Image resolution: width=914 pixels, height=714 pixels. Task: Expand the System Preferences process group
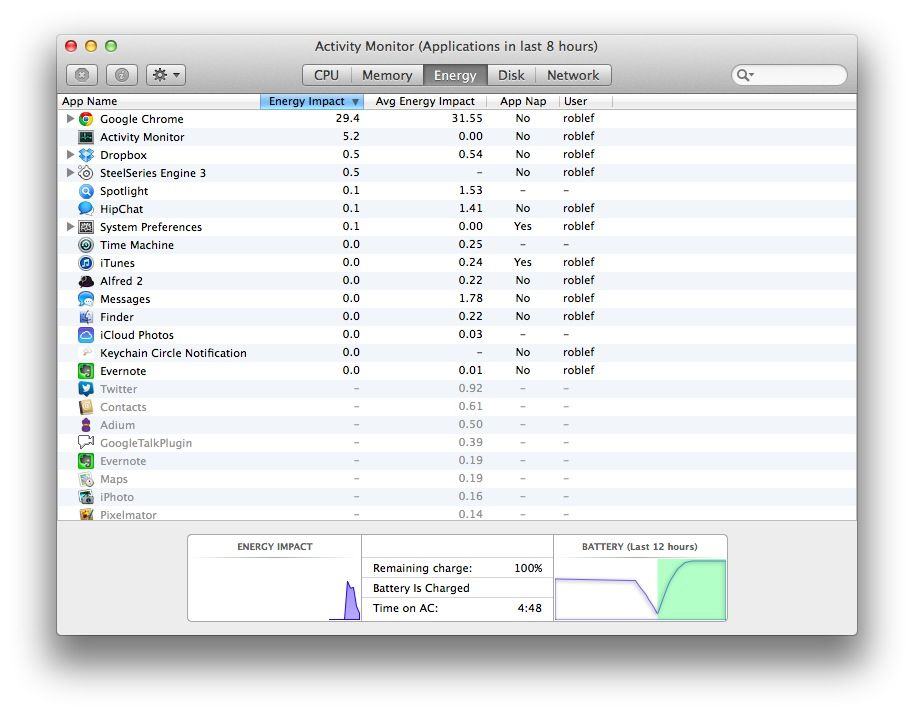click(x=70, y=226)
